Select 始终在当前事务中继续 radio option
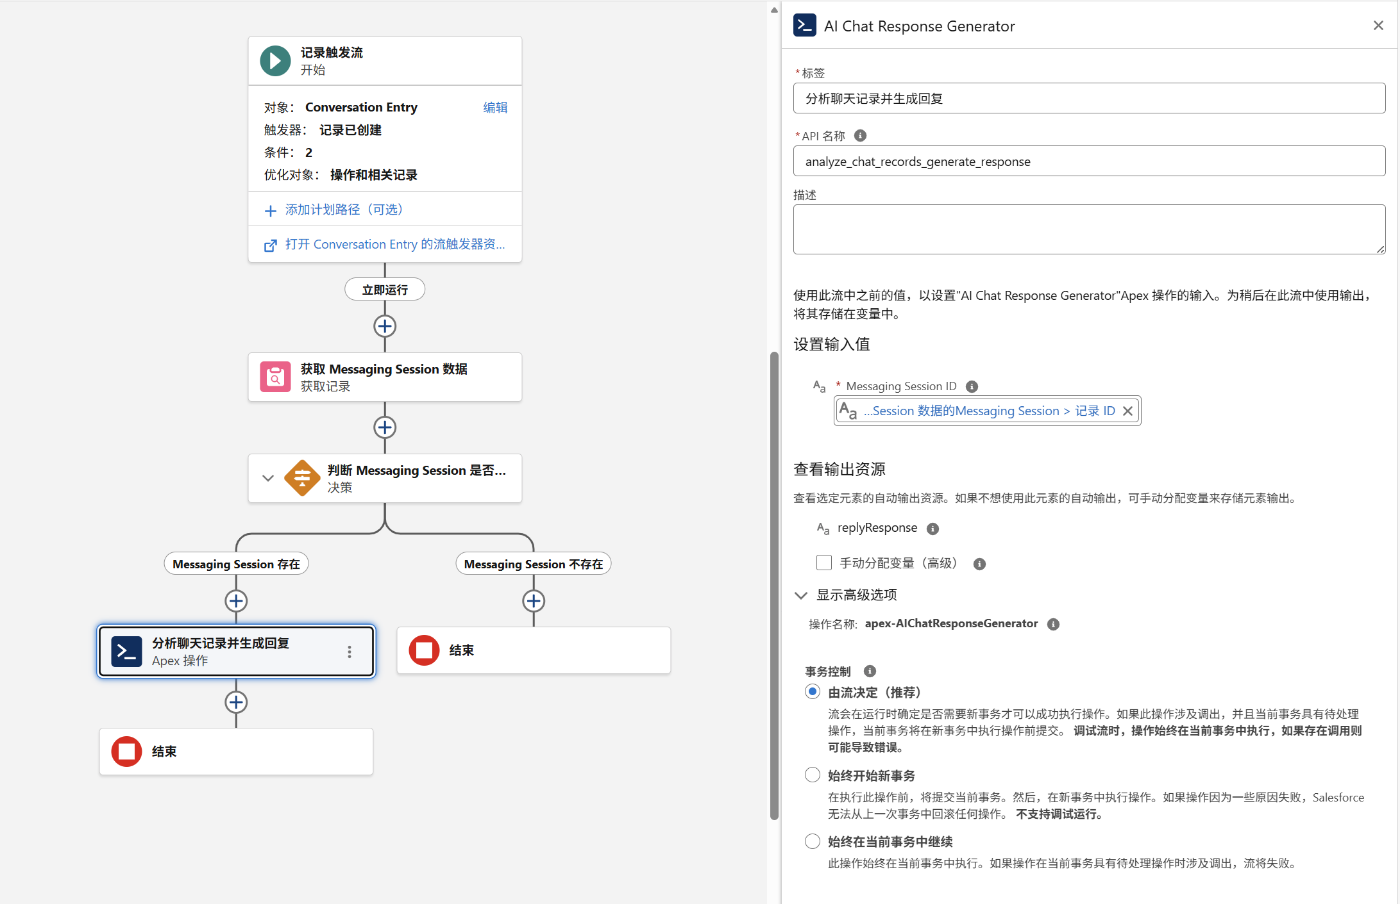 (x=813, y=842)
